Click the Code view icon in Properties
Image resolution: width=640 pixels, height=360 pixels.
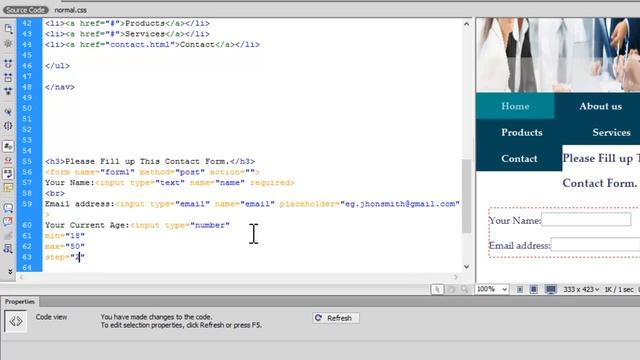click(x=16, y=321)
